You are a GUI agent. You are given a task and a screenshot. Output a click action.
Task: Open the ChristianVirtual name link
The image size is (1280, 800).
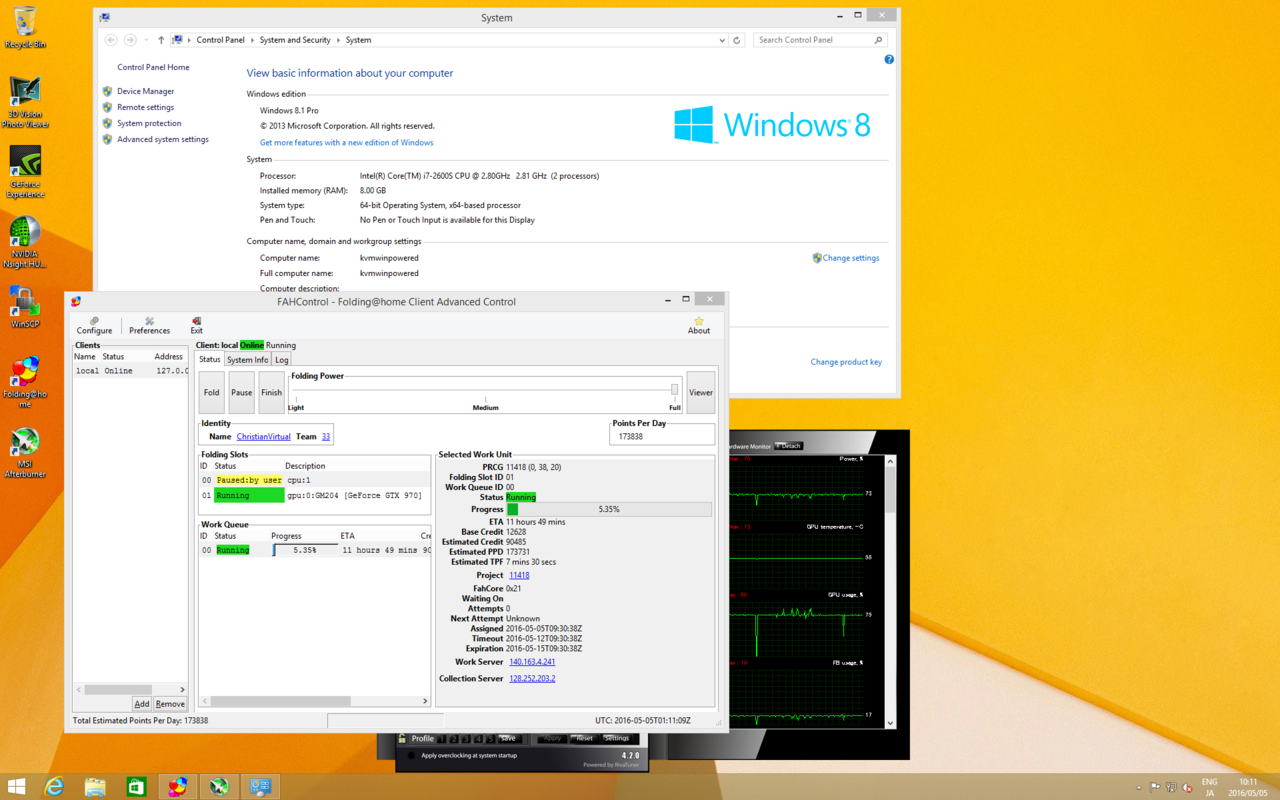coord(264,437)
